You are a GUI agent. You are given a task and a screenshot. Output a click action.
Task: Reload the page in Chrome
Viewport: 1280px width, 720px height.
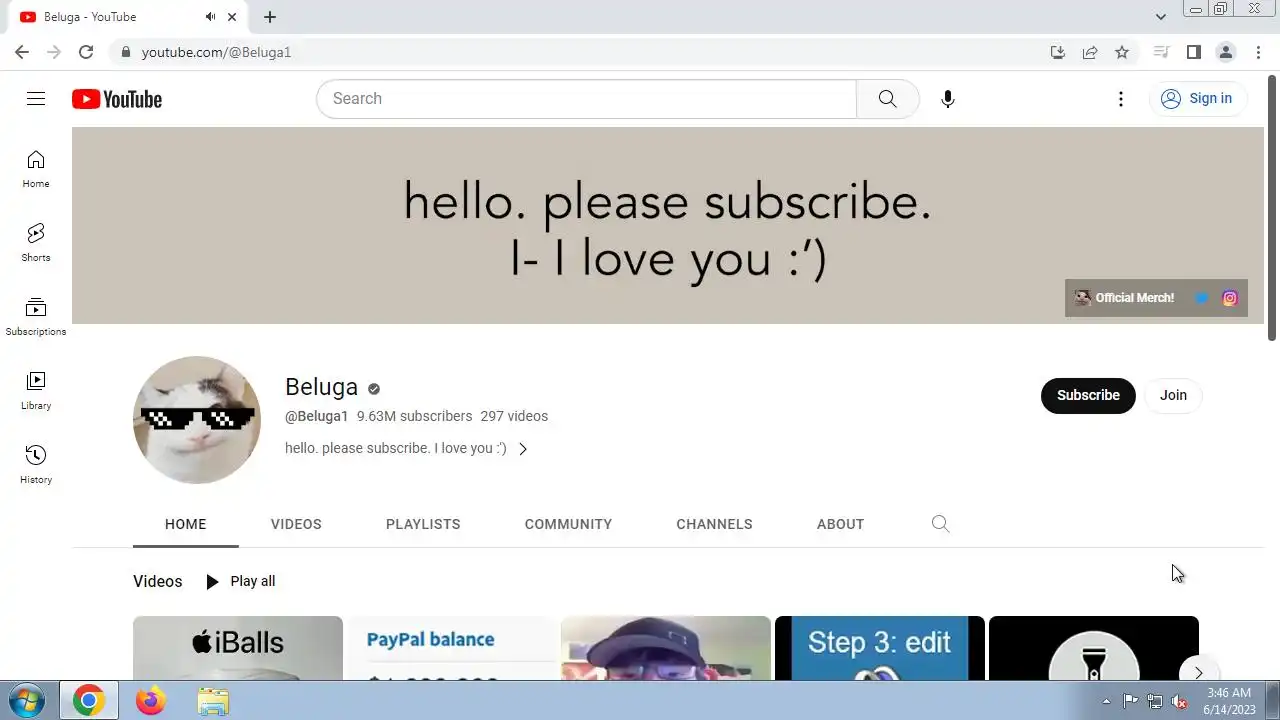[x=86, y=52]
